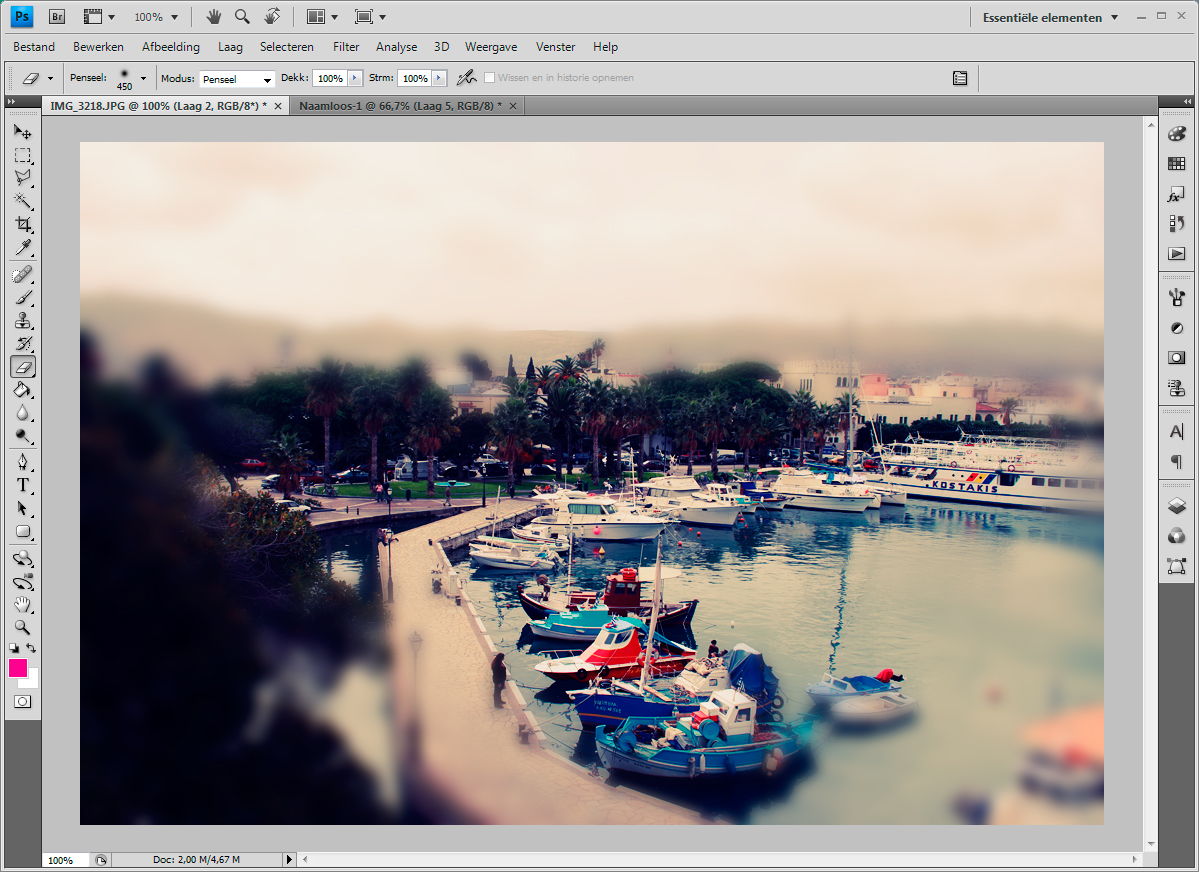
Task: Toggle the Brushes panel from options bar
Action: coord(960,78)
